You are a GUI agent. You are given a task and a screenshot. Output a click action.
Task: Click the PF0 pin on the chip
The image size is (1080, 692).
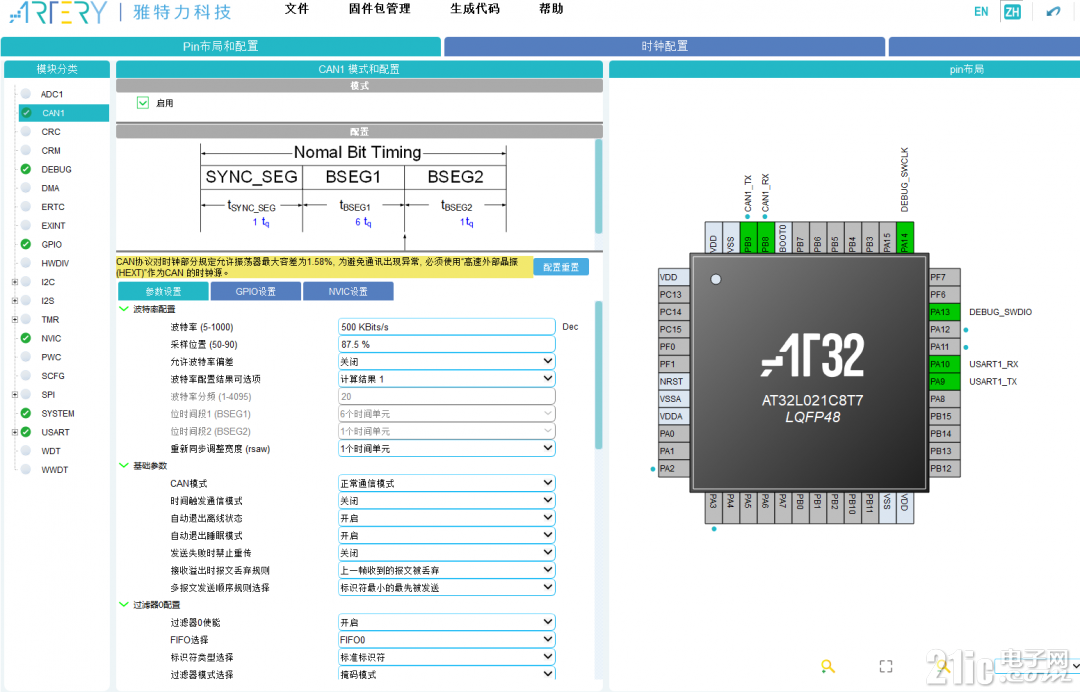pos(674,347)
